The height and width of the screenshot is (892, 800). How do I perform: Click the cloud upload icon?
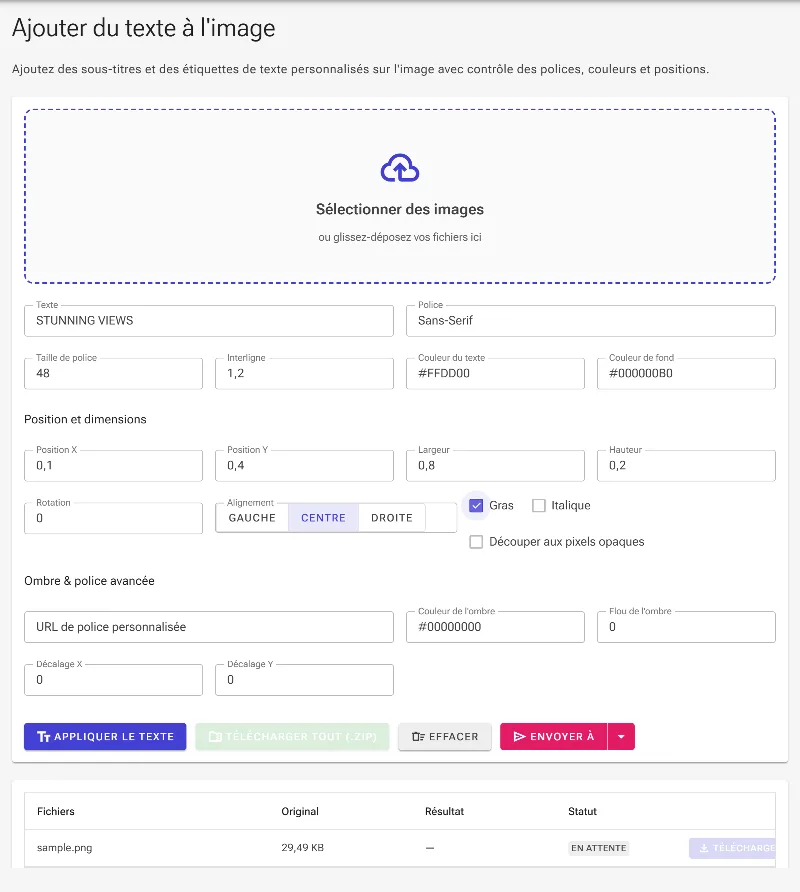399,168
